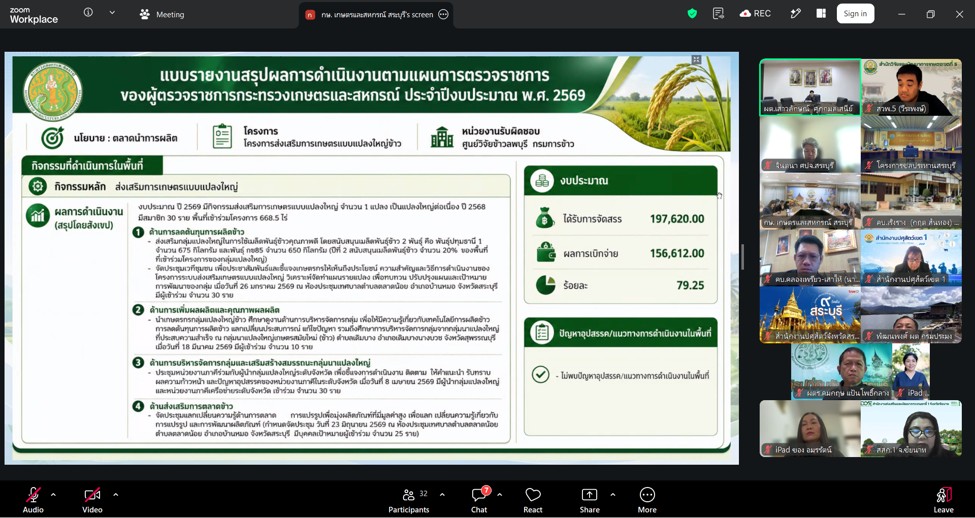Select the iPad ของ อมรรัตน์ video thumbnail

coord(810,428)
